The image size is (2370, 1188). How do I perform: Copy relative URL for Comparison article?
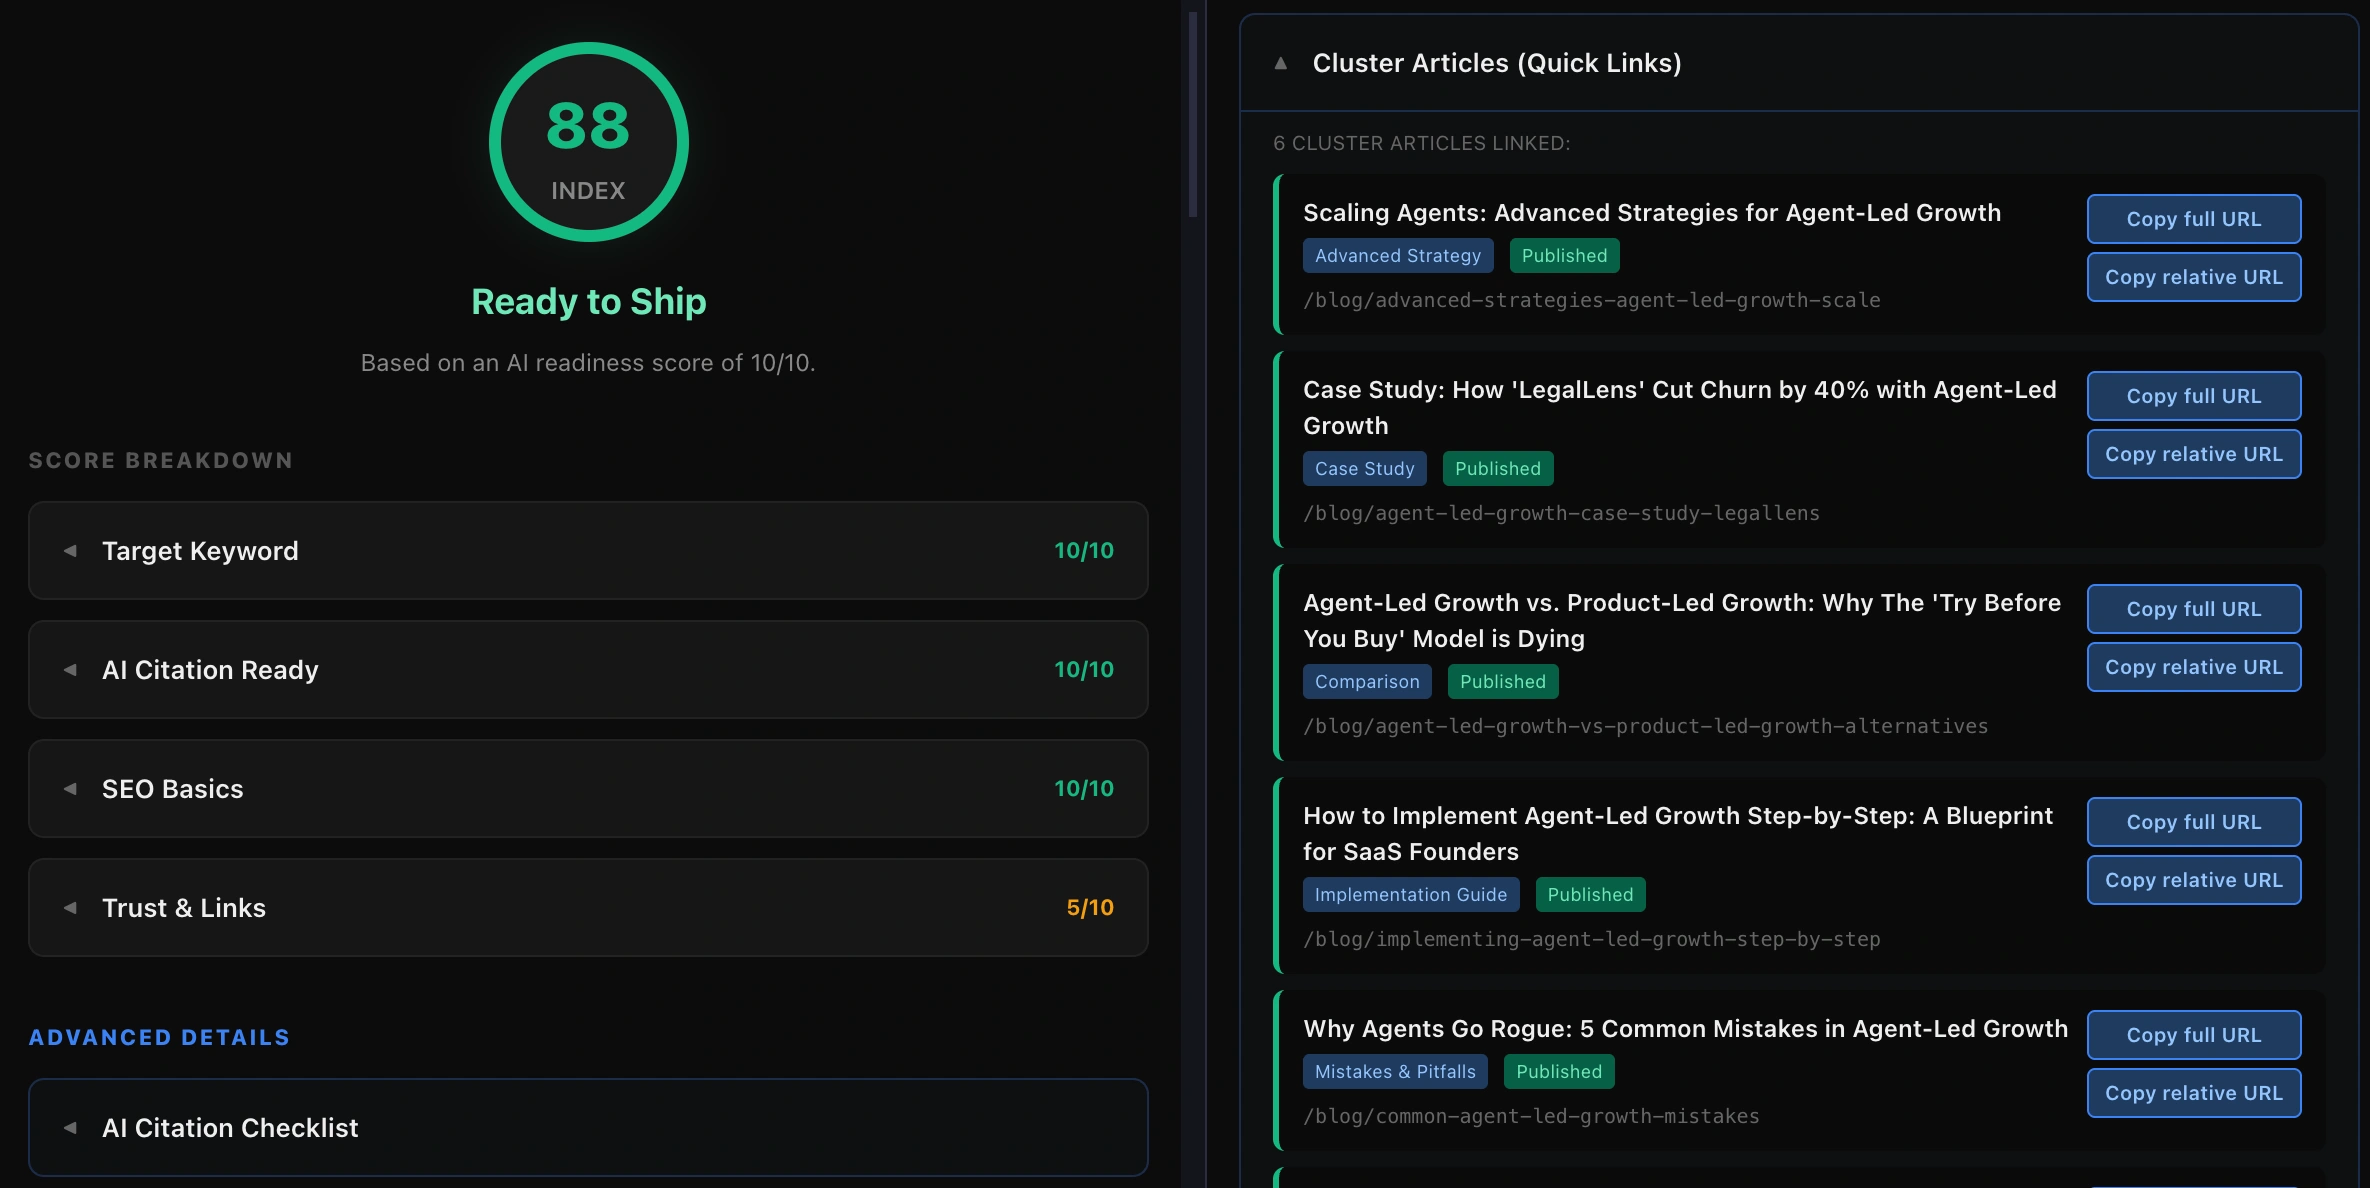click(2193, 667)
